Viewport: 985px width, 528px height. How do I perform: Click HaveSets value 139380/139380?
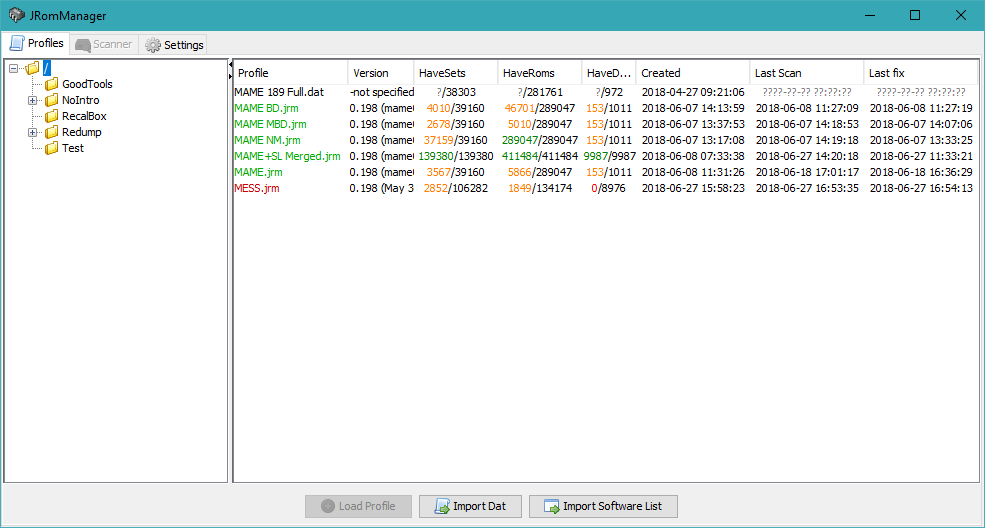pyautogui.click(x=456, y=156)
